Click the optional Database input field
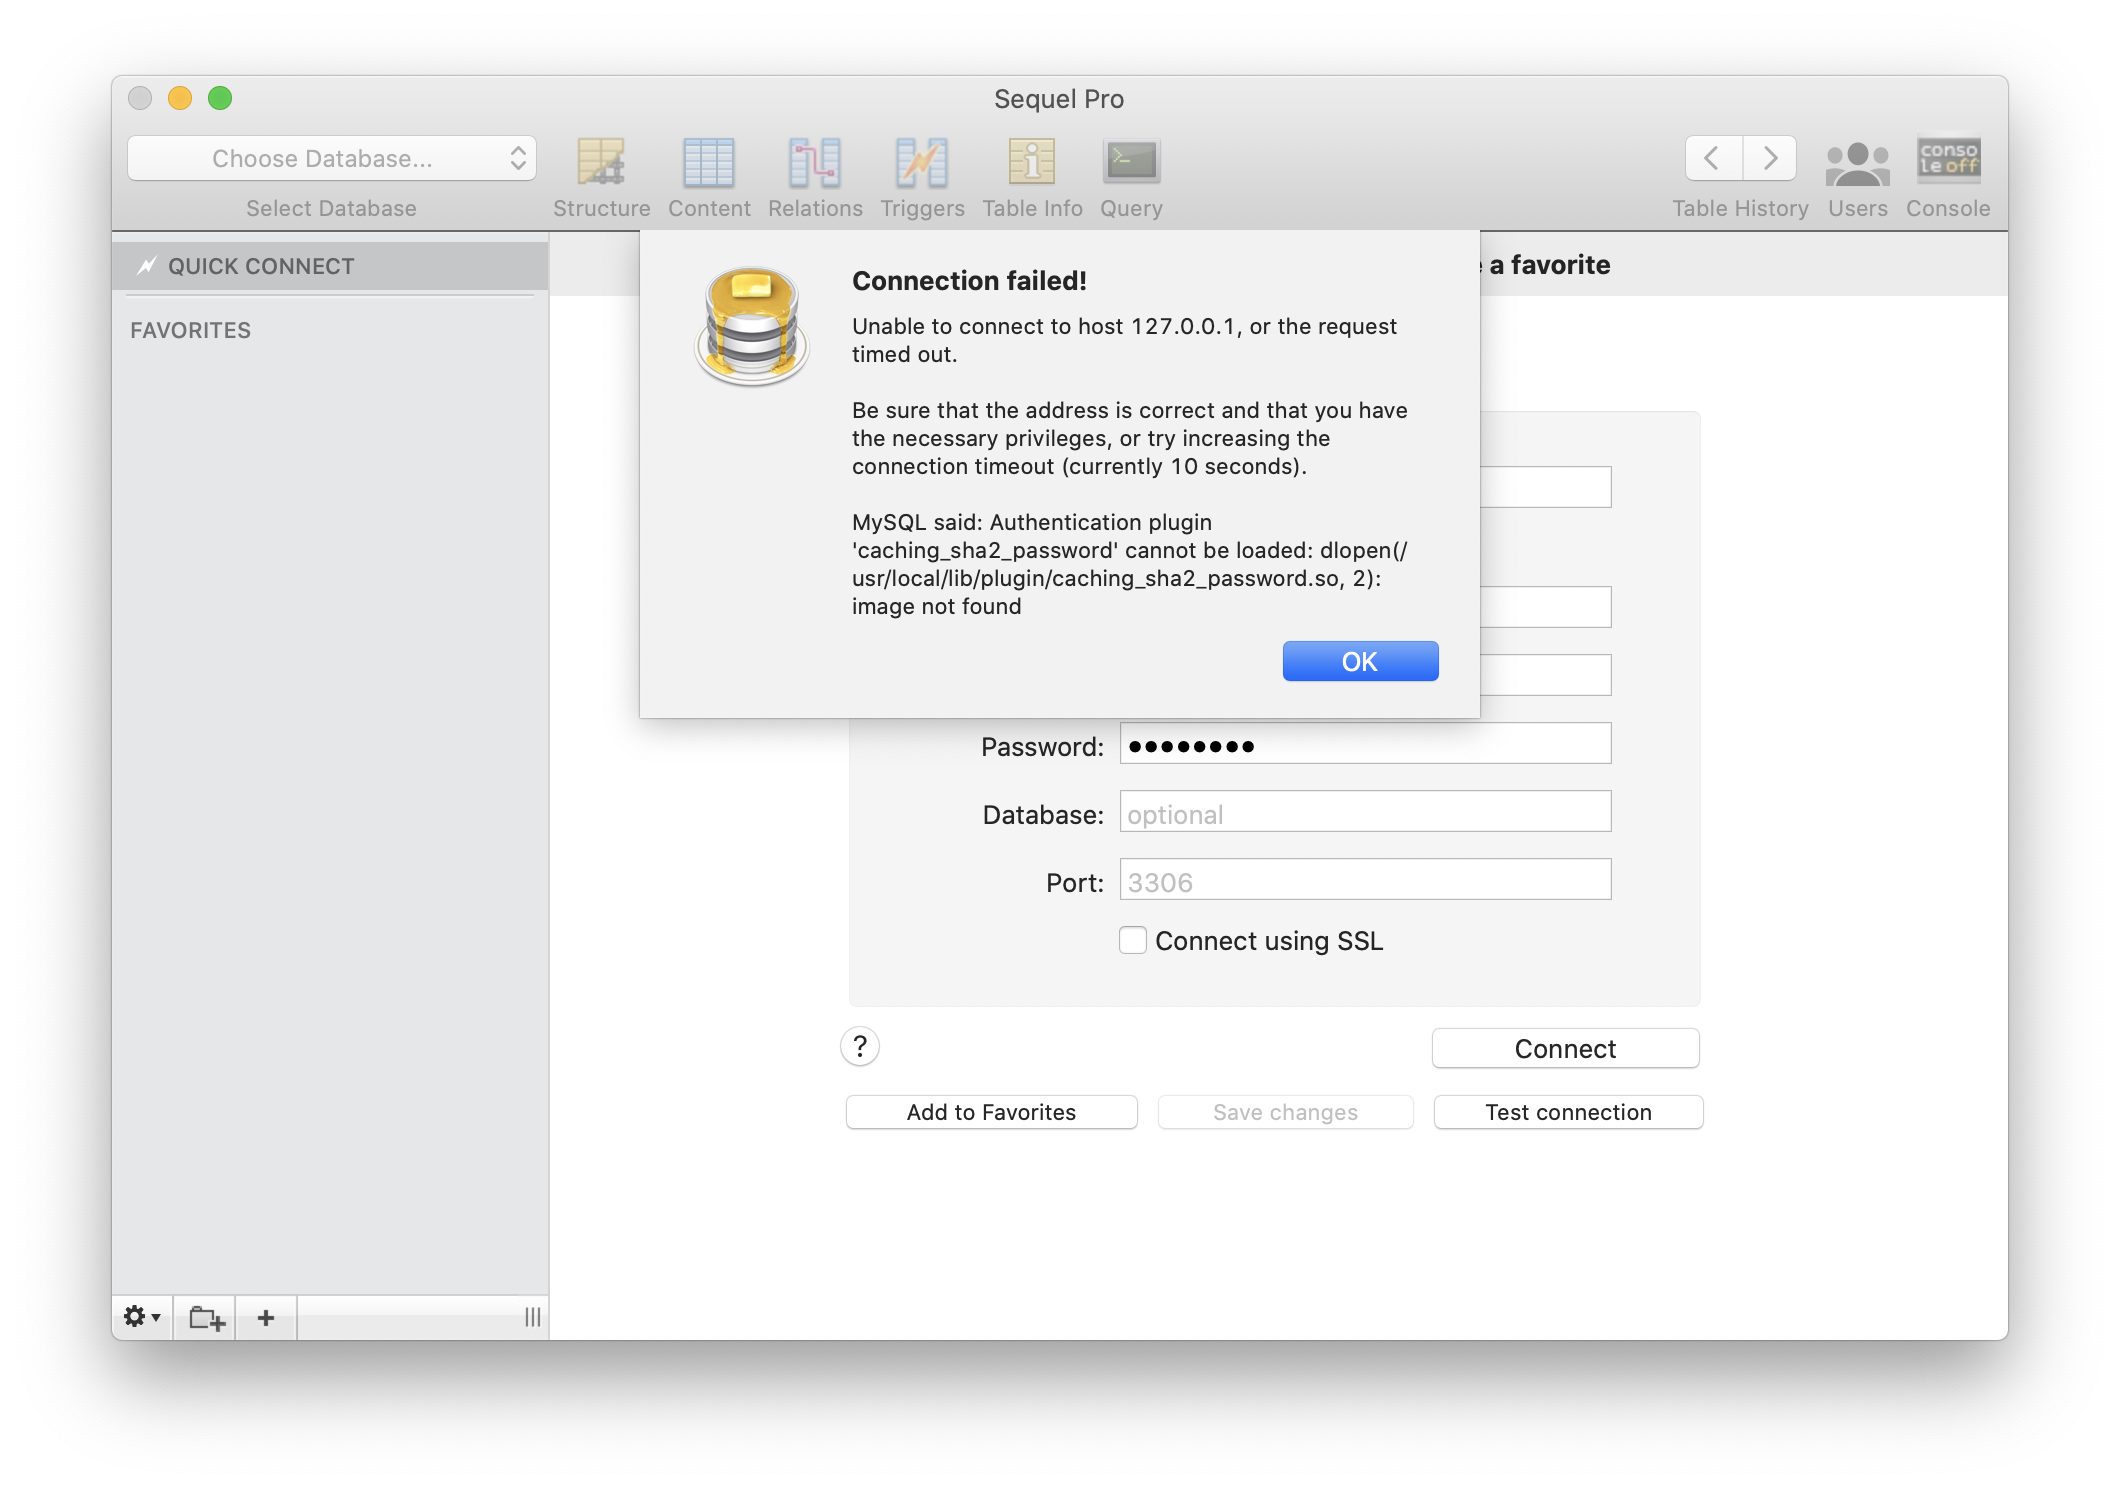This screenshot has height=1488, width=2120. (1366, 812)
